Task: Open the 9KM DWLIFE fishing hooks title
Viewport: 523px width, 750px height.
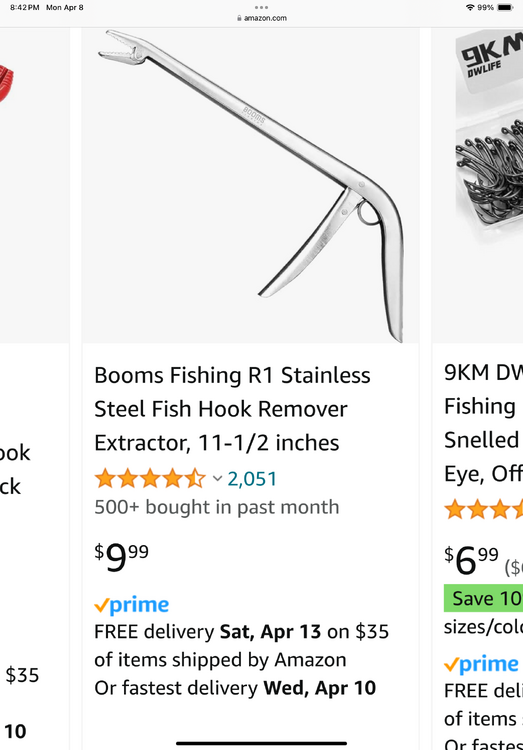Action: click(x=483, y=423)
